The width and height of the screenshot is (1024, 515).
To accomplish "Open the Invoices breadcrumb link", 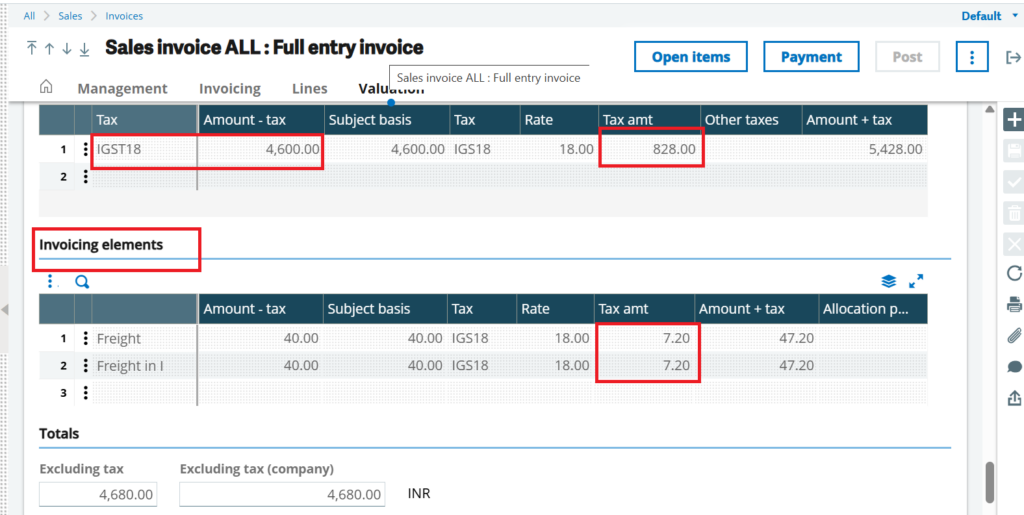I will [124, 16].
